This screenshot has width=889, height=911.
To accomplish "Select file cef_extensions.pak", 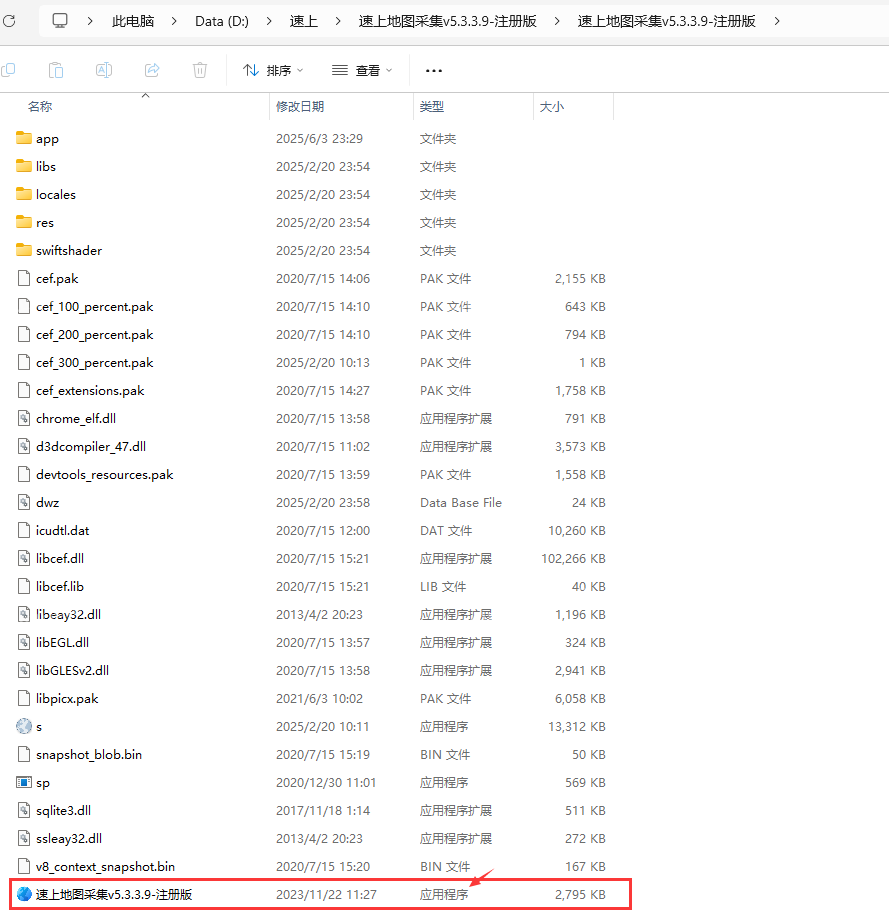I will pyautogui.click(x=90, y=390).
